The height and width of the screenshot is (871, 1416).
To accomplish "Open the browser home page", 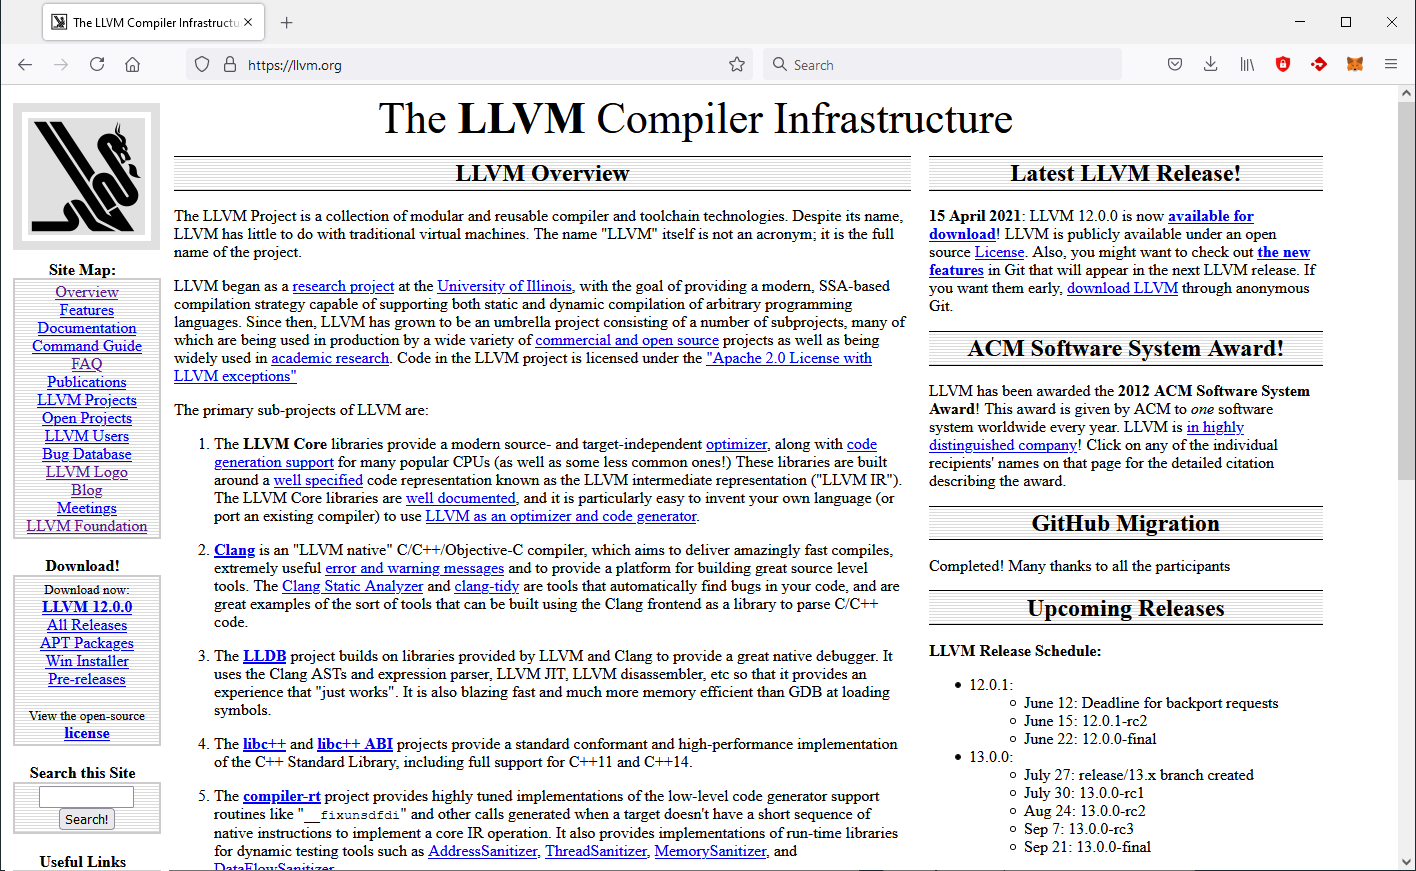I will 132,64.
